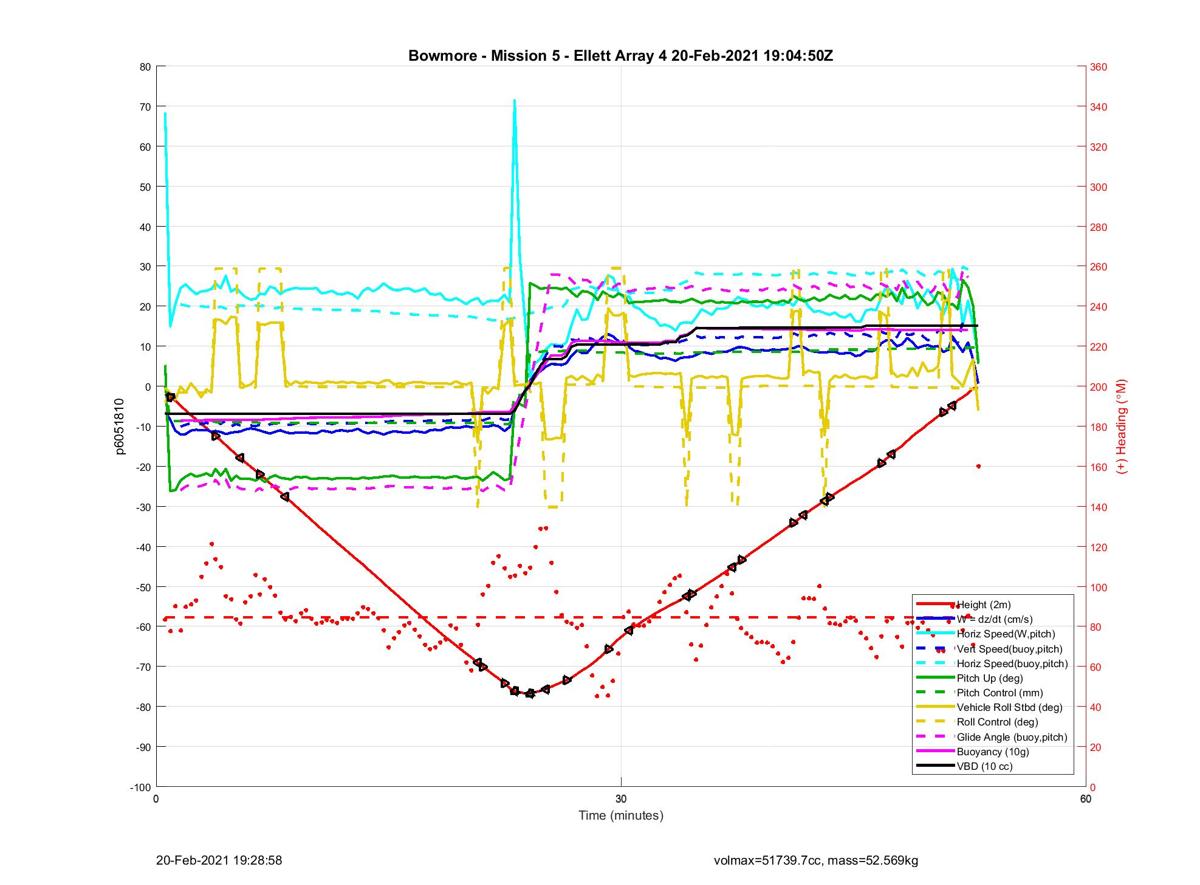Click the '30' tick on the time axis
The height and width of the screenshot is (885, 1200).
621,799
